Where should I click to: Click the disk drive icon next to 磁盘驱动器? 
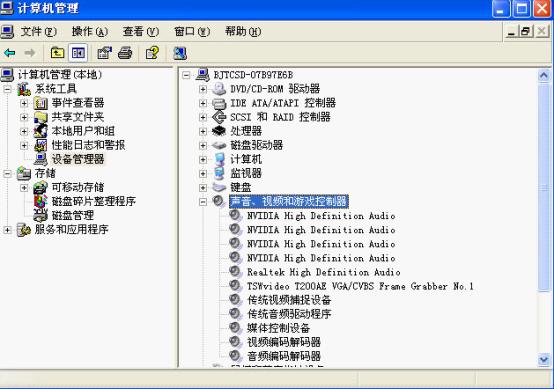(219, 145)
